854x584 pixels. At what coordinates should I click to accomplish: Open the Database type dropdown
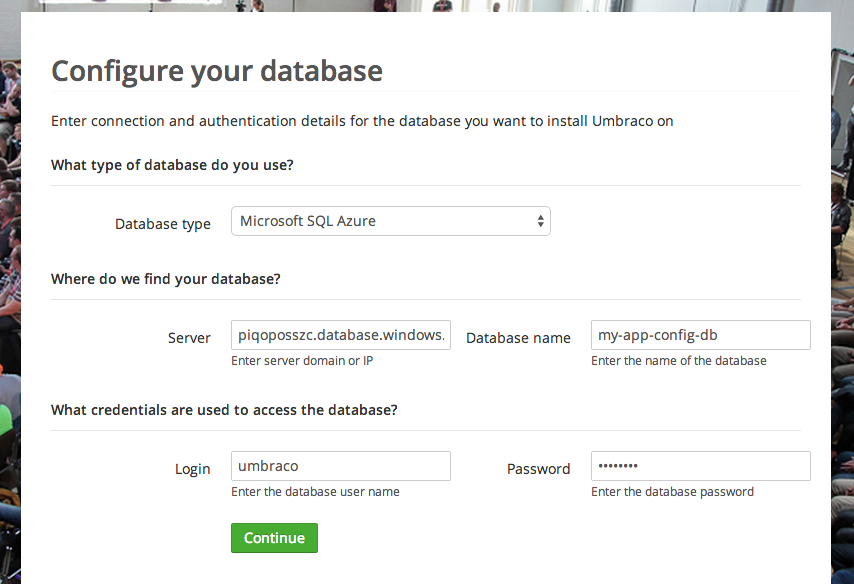pyautogui.click(x=391, y=221)
